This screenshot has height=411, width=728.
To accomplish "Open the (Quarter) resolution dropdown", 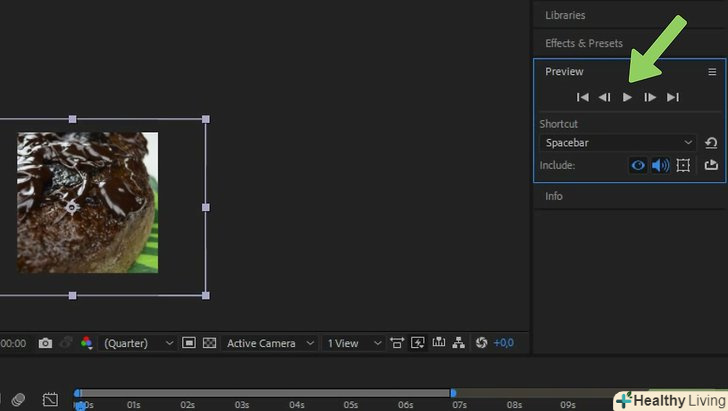I will pyautogui.click(x=138, y=343).
